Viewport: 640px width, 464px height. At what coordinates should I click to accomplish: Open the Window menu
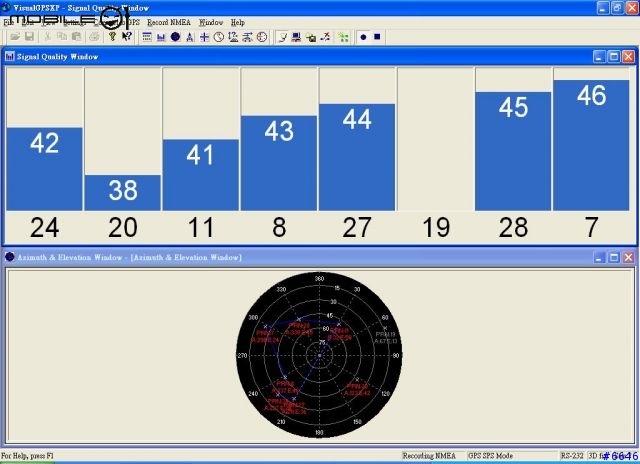click(x=211, y=22)
